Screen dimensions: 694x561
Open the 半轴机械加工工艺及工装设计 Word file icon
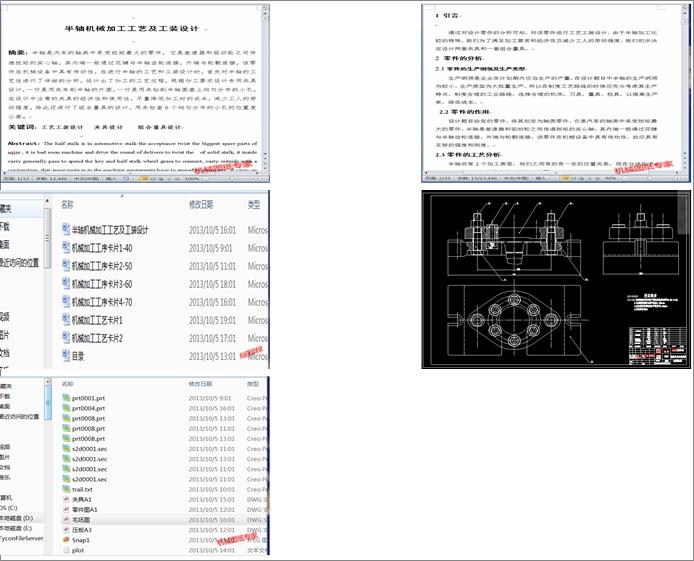(x=66, y=229)
